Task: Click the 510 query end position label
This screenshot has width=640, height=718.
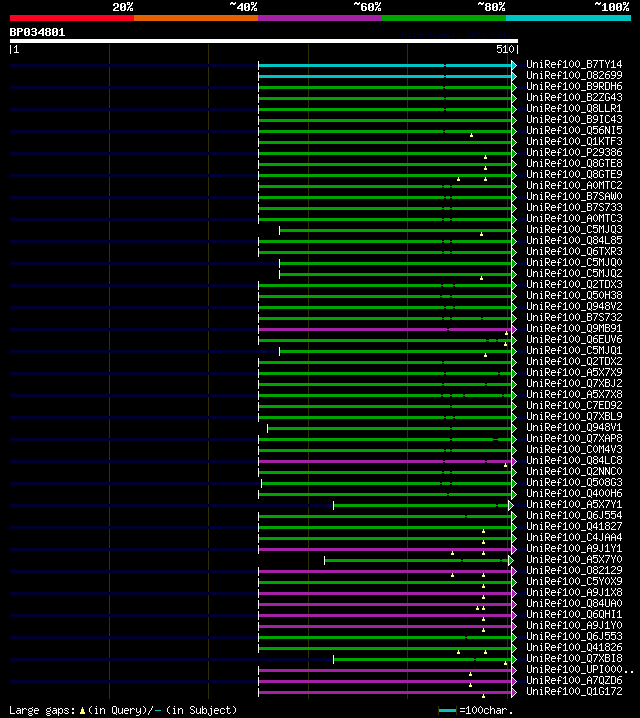Action: click(505, 49)
